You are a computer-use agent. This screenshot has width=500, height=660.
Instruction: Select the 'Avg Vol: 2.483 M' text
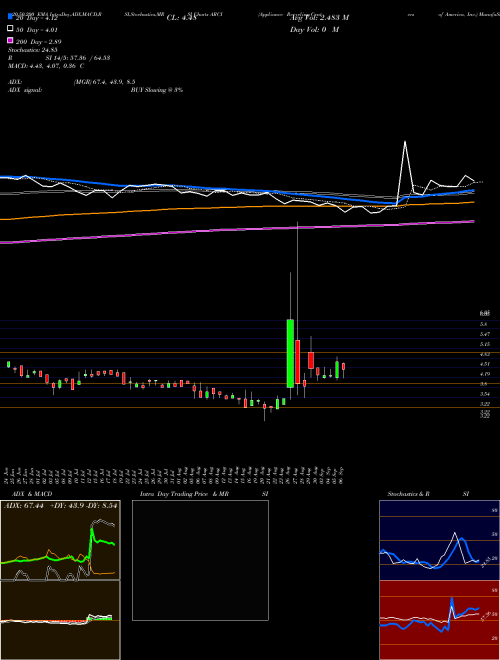pyautogui.click(x=319, y=18)
